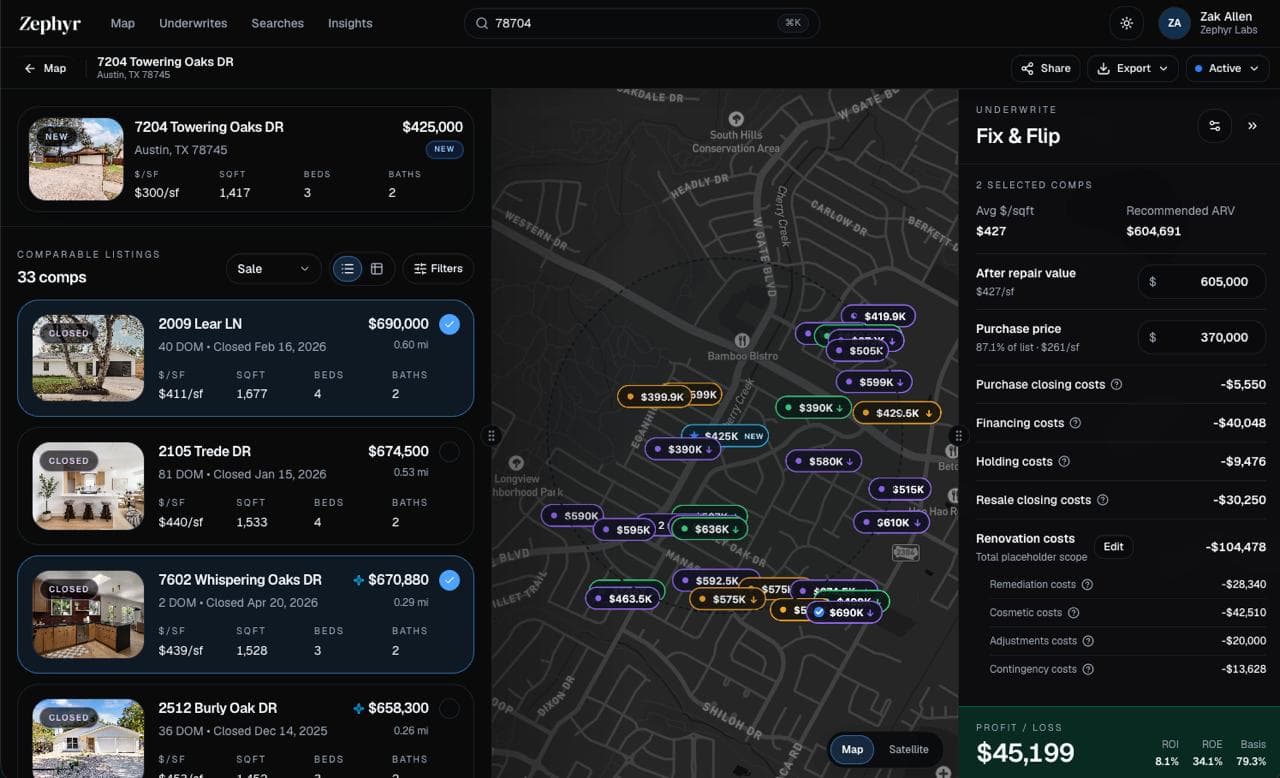Image resolution: width=1280 pixels, height=778 pixels.
Task: Select the 2105 Trede DR comp checkbox
Action: [450, 452]
